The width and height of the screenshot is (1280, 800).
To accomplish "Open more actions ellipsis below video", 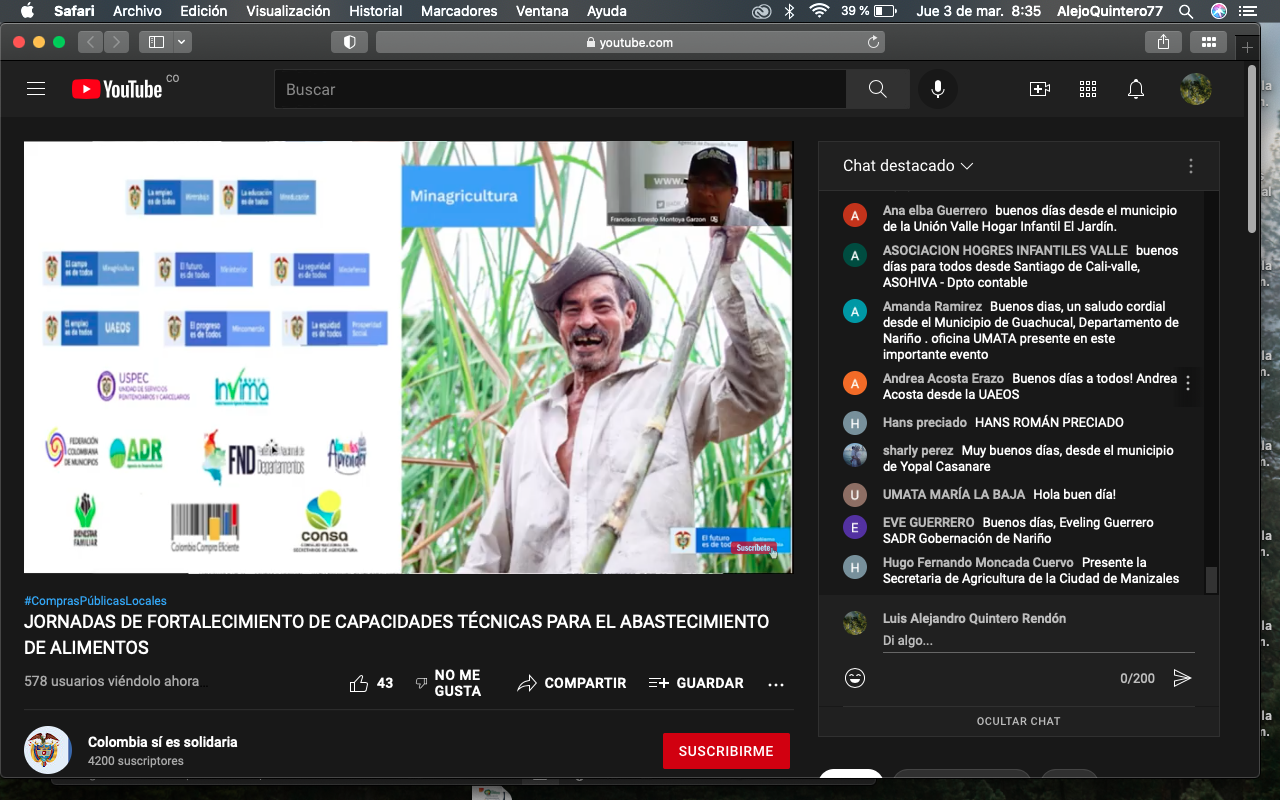I will pos(776,684).
